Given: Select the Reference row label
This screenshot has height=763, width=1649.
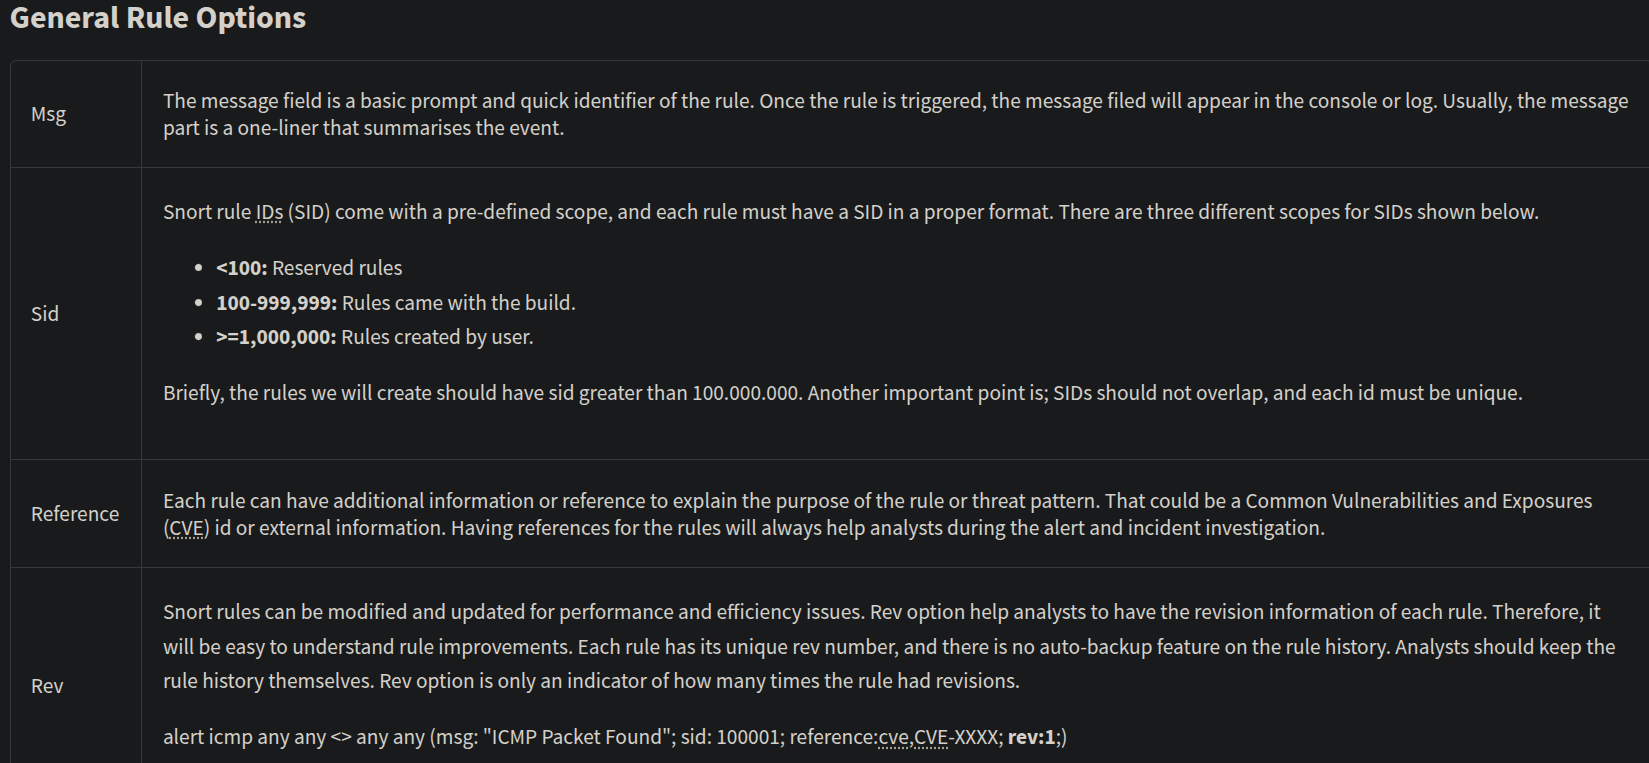Looking at the screenshot, I should (75, 514).
